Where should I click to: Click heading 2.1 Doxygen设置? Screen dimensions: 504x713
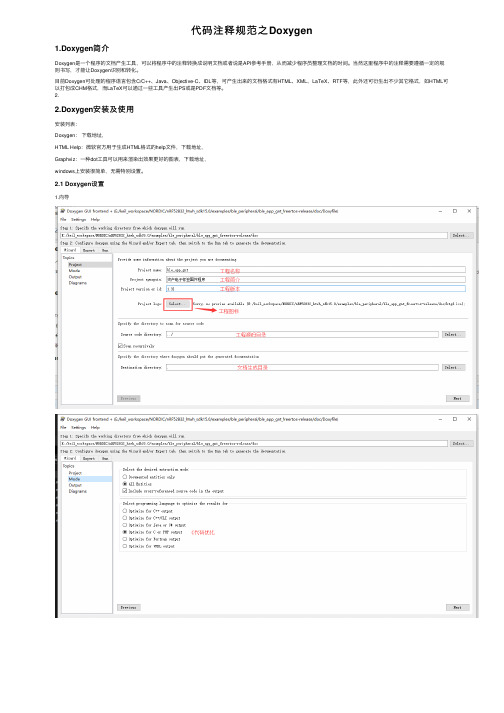[79, 184]
